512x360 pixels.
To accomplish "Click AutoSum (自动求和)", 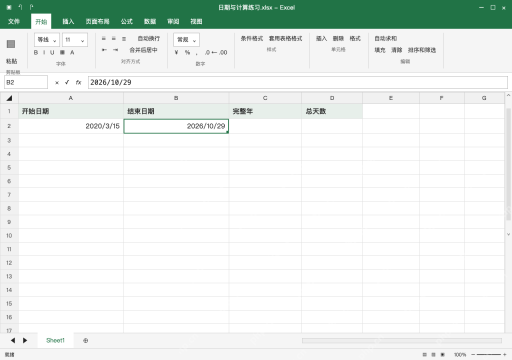I will coord(386,39).
